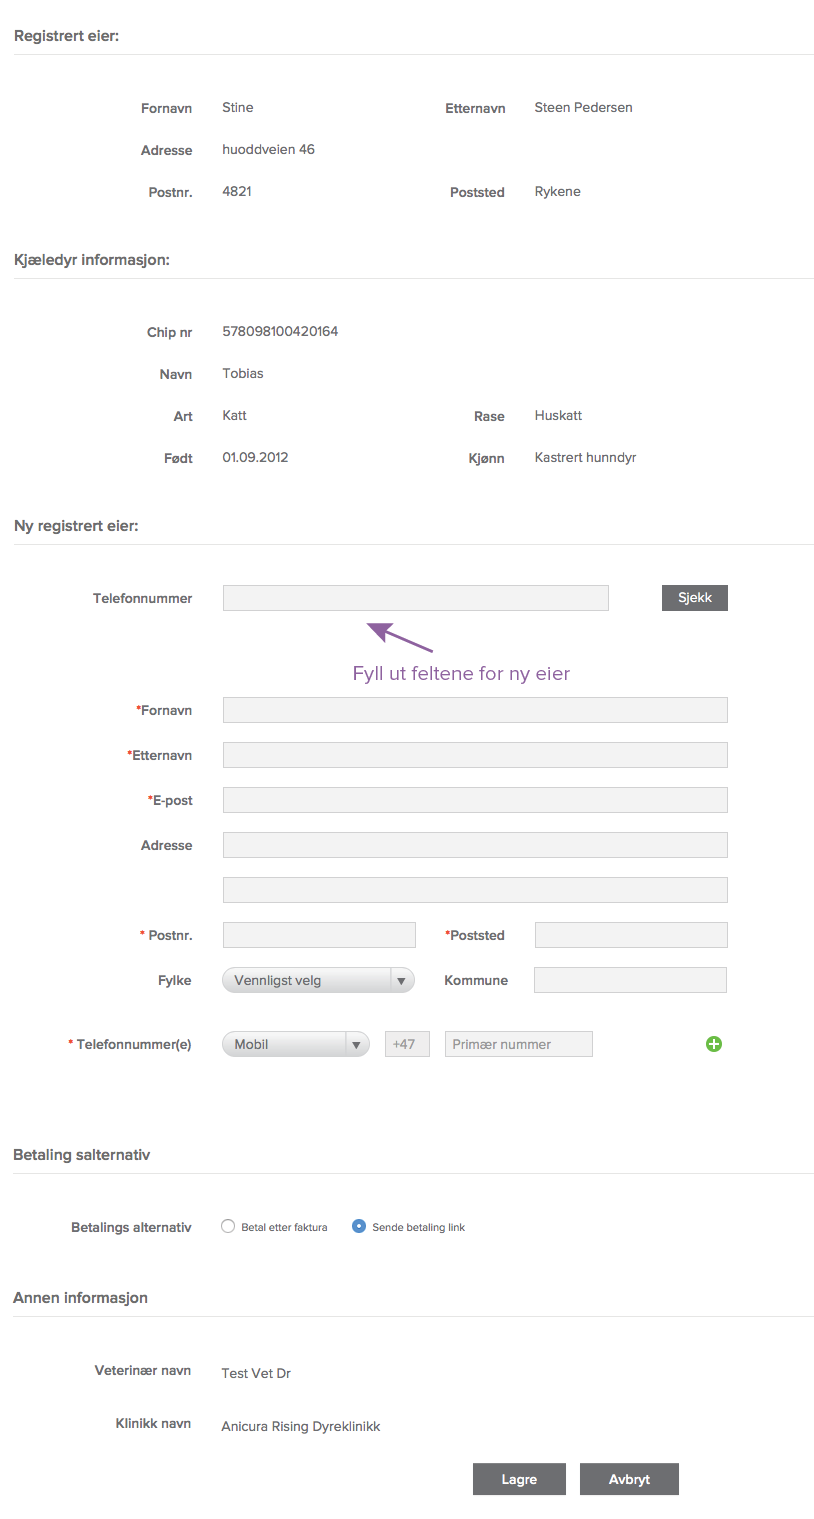Screen dimensions: 814x1519
Task: Click the E-post input field
Action: click(475, 800)
